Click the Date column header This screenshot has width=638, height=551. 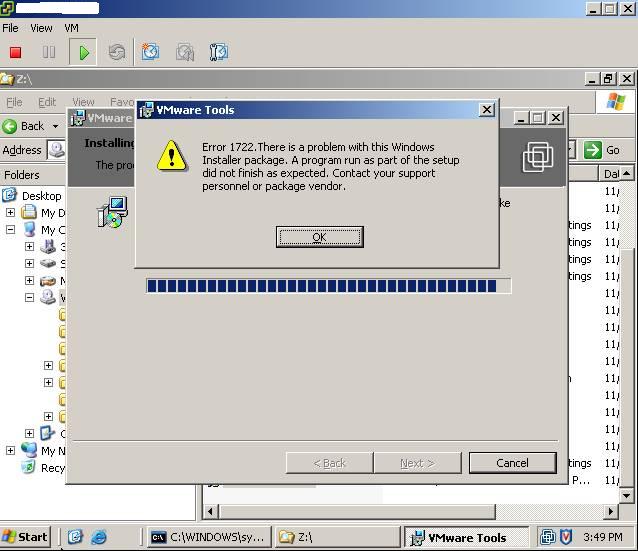click(610, 174)
